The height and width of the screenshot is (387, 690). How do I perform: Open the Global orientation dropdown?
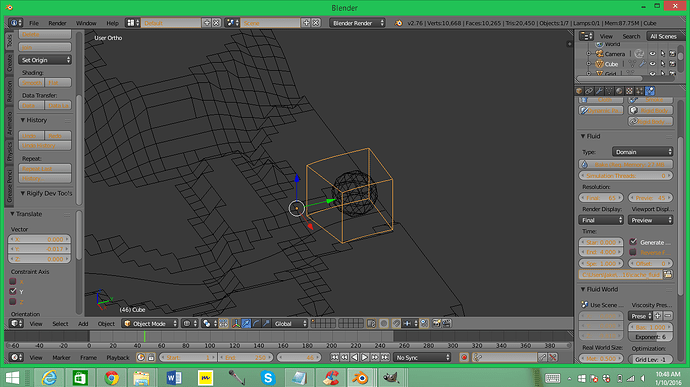pyautogui.click(x=290, y=324)
